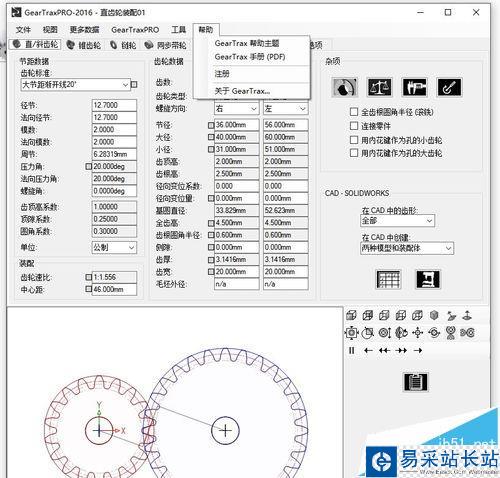Open the 齿轮标准 dropdown showing 大节距渐开线20°

(x=75, y=85)
